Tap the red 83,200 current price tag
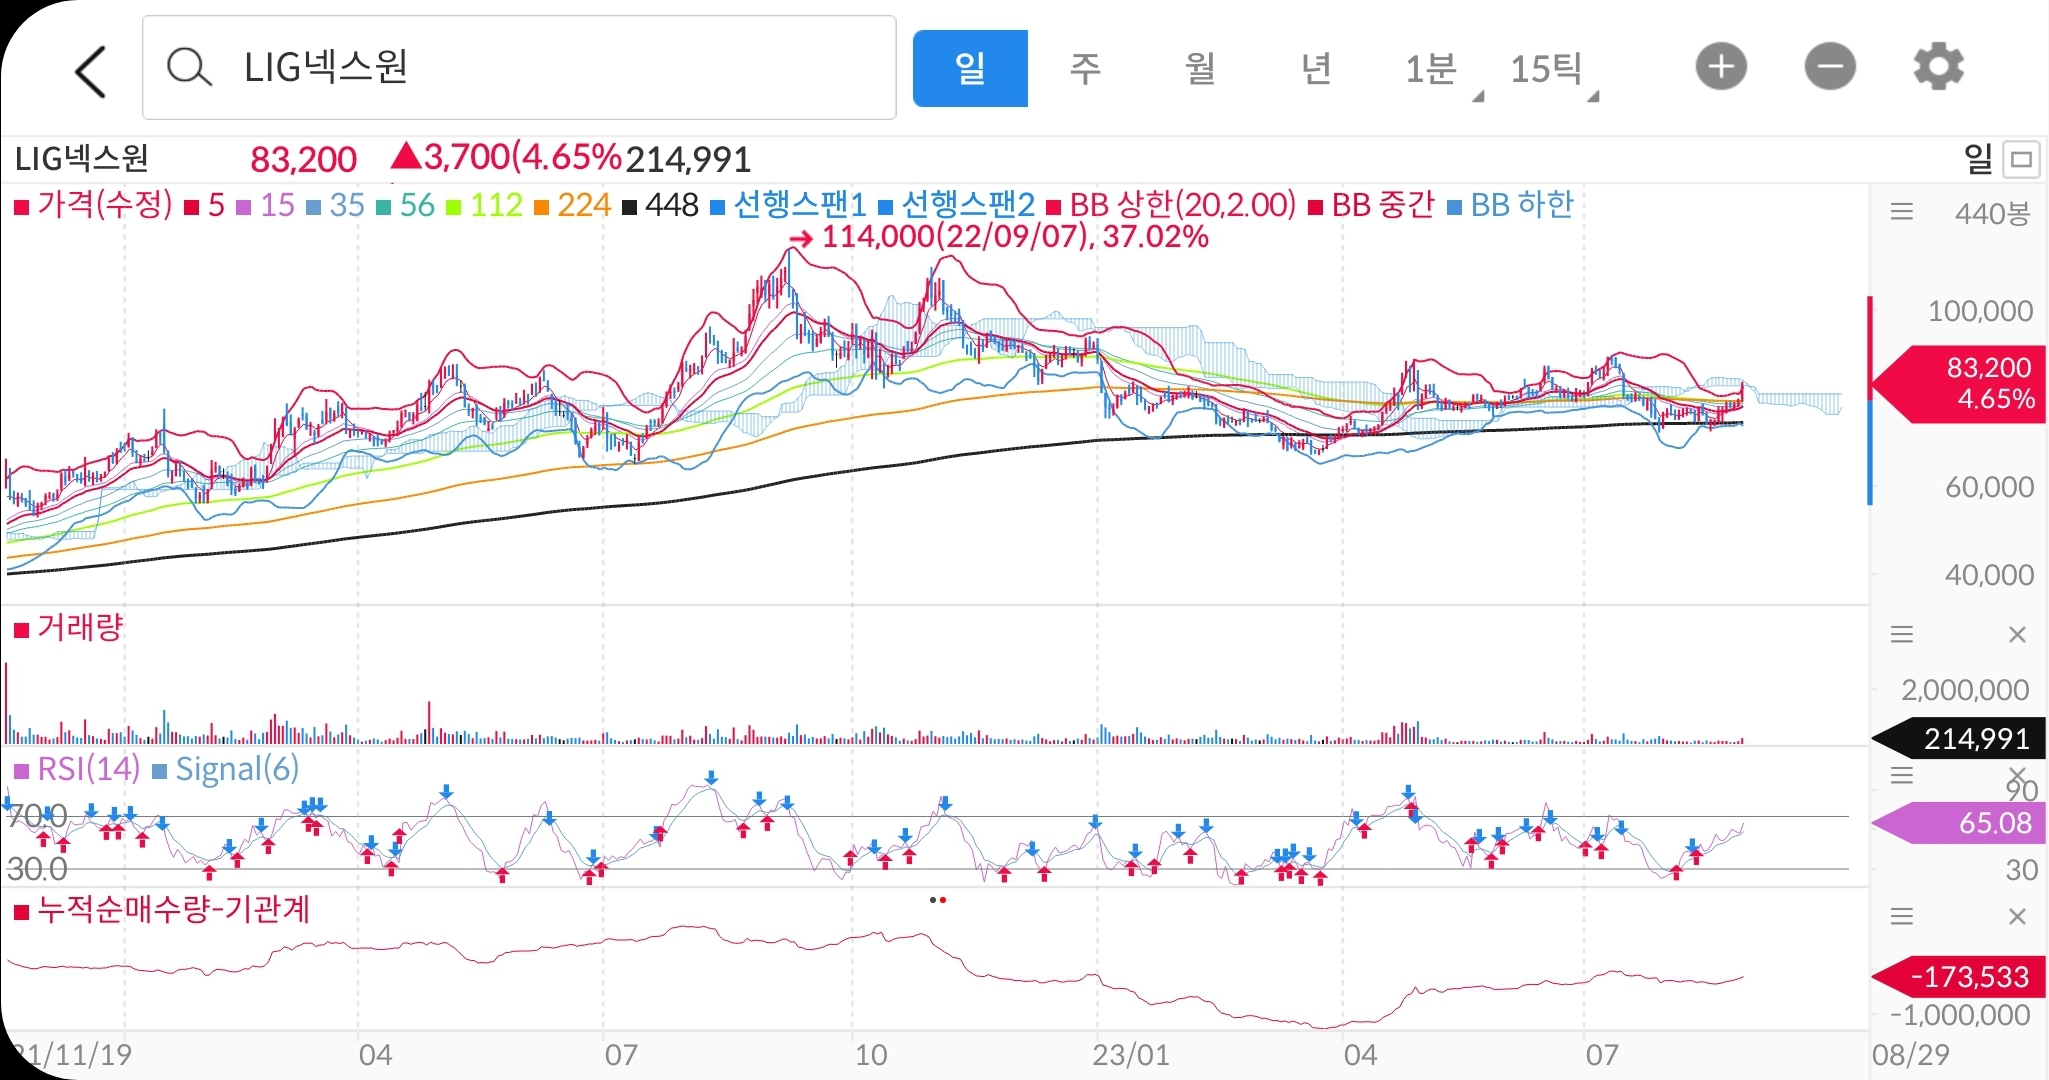The height and width of the screenshot is (1080, 2049). tap(1958, 384)
